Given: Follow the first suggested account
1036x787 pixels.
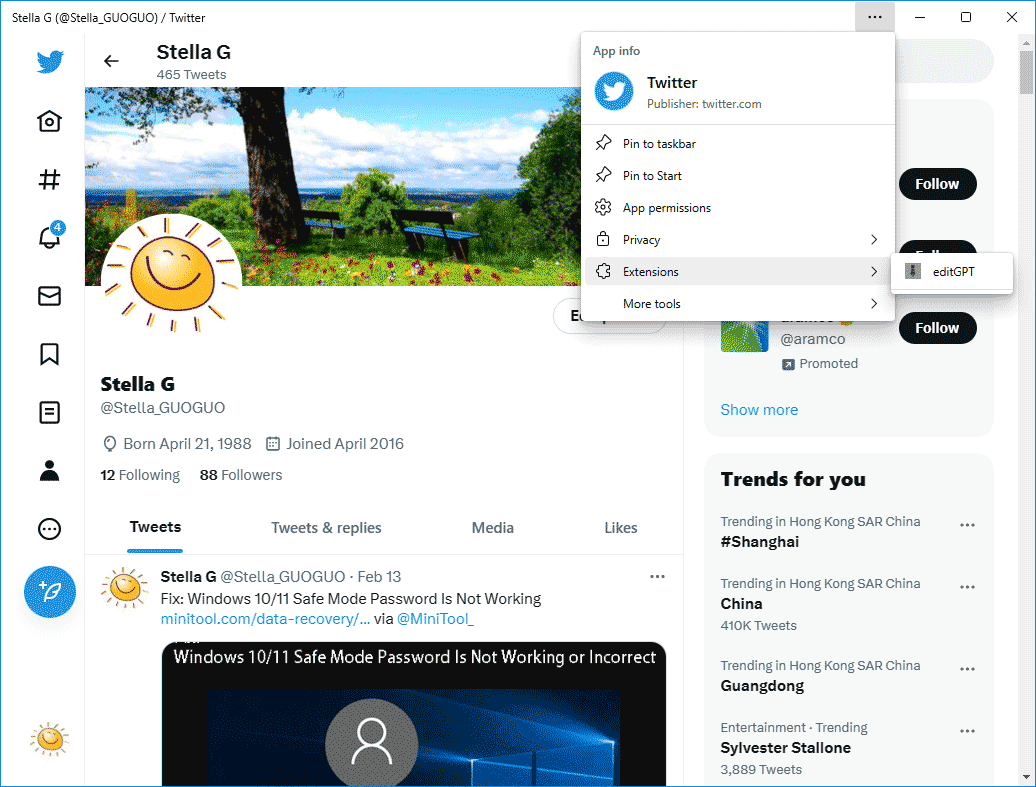Looking at the screenshot, I should (x=937, y=184).
